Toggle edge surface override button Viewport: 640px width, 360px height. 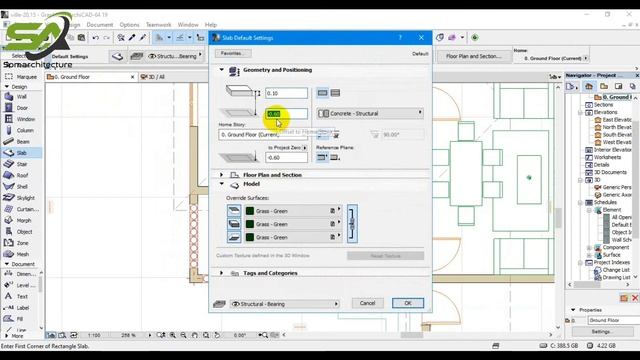tap(234, 224)
